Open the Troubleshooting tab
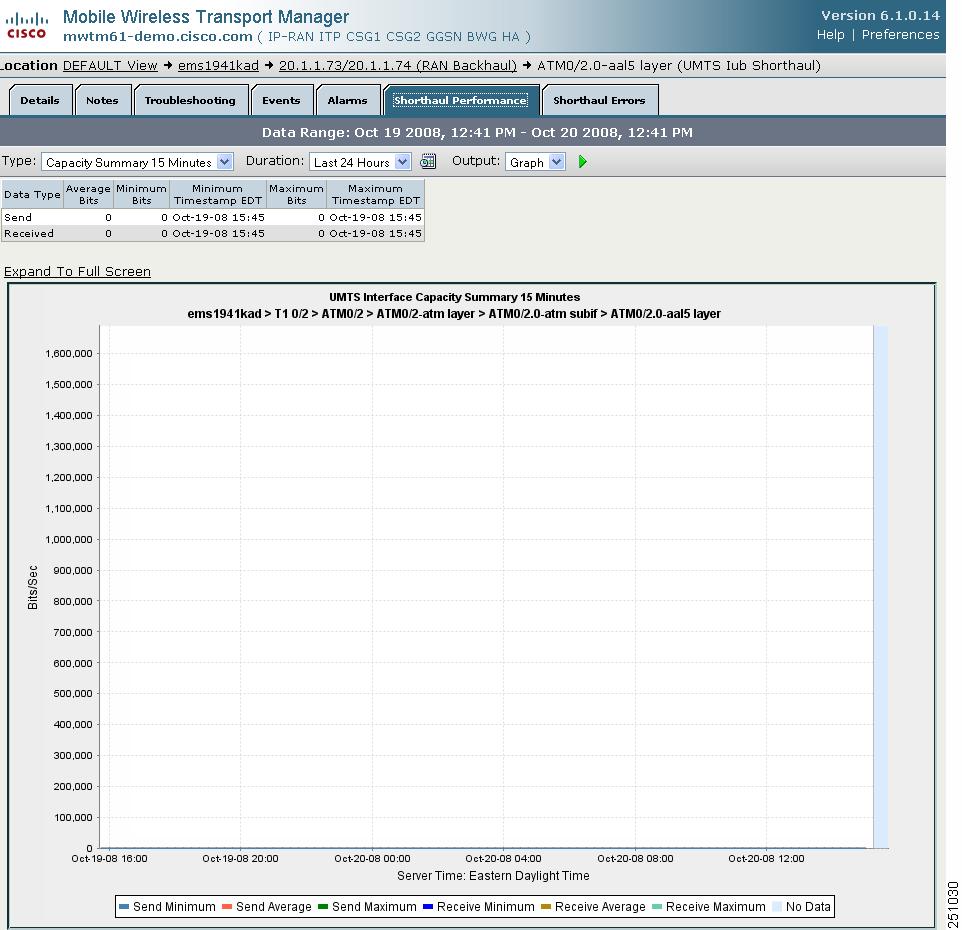 pyautogui.click(x=190, y=100)
